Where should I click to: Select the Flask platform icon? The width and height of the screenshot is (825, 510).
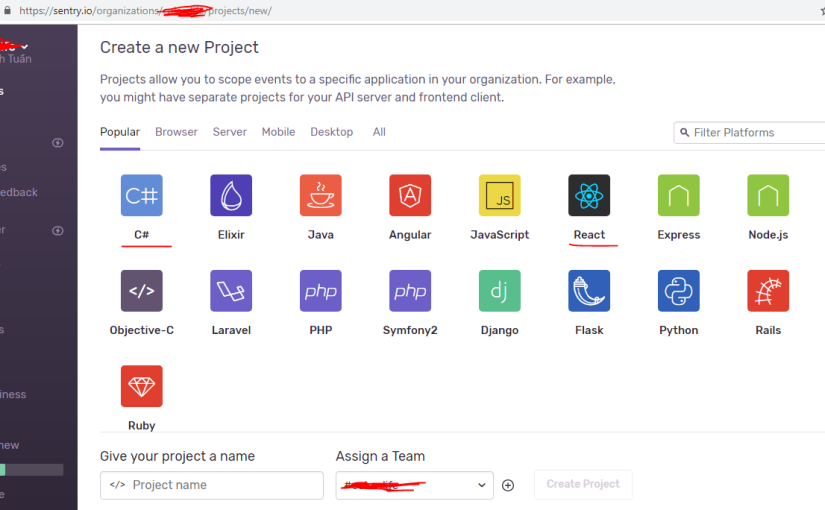click(589, 291)
